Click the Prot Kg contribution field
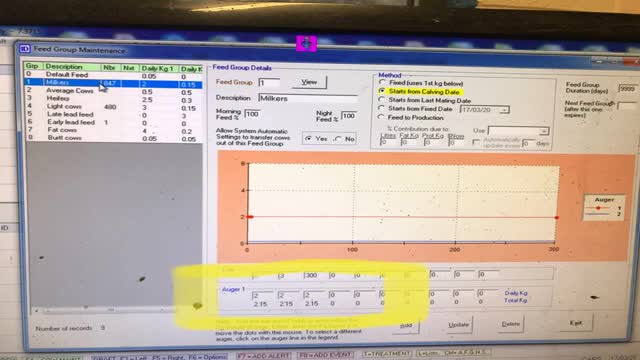Viewport: 640px width, 360px height. coord(433,142)
